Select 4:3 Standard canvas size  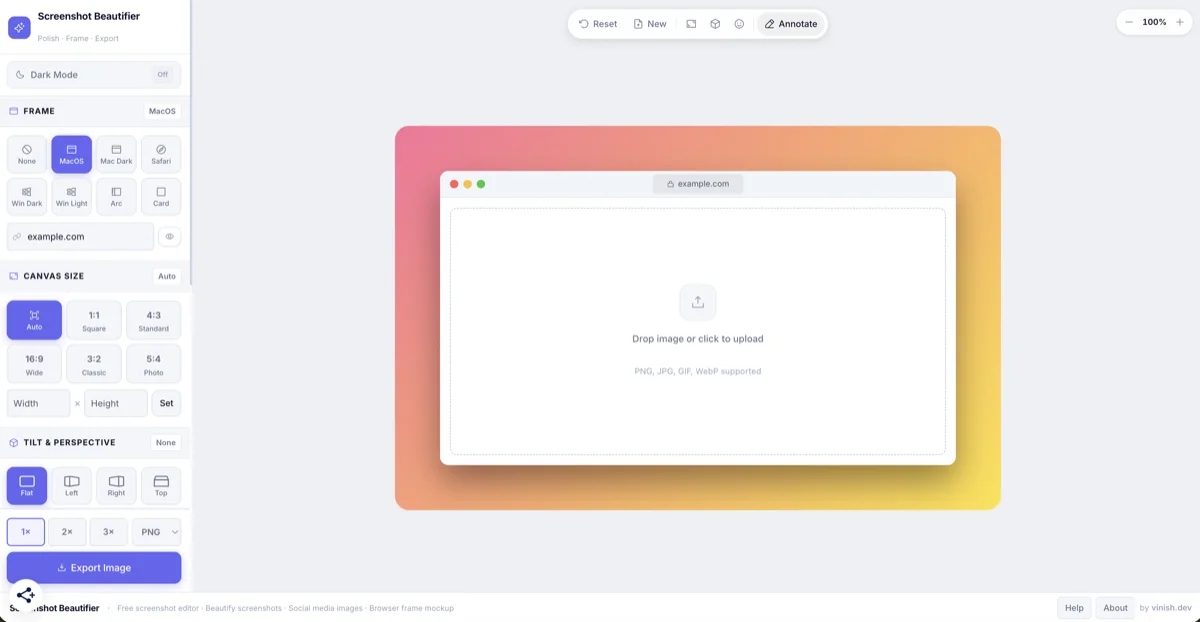[x=154, y=320]
